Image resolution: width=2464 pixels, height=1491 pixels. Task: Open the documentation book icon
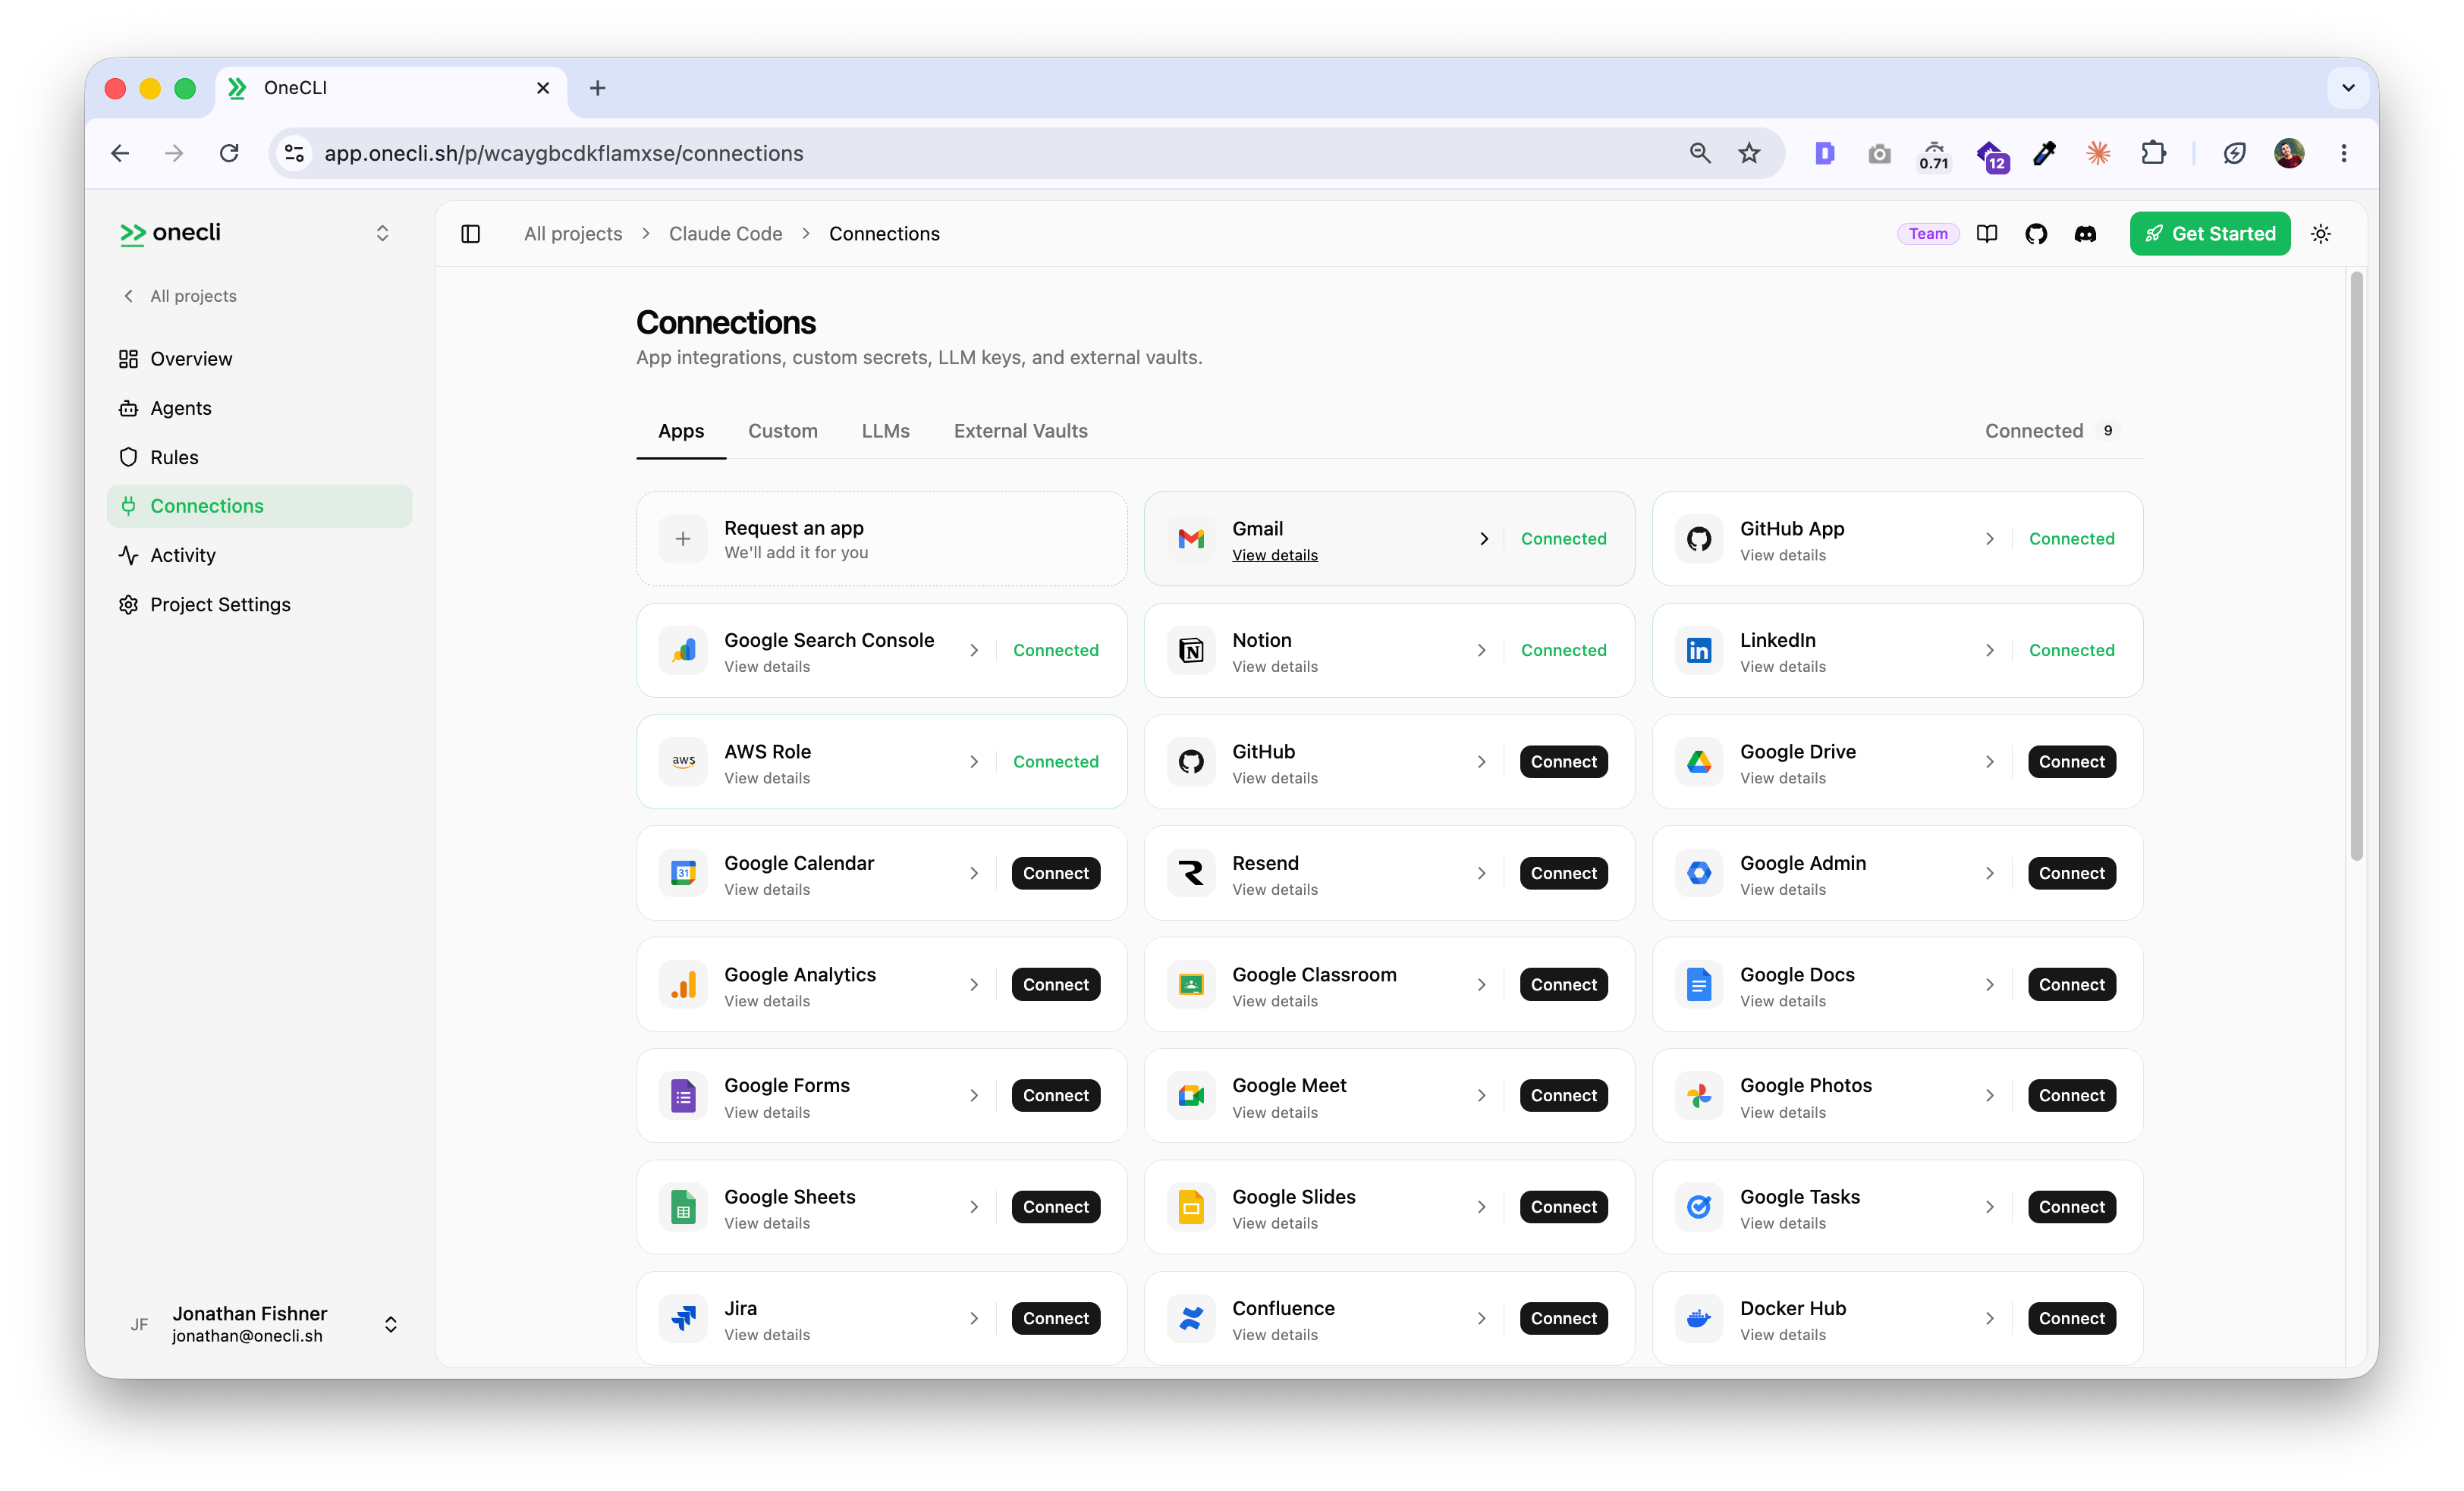point(1987,234)
